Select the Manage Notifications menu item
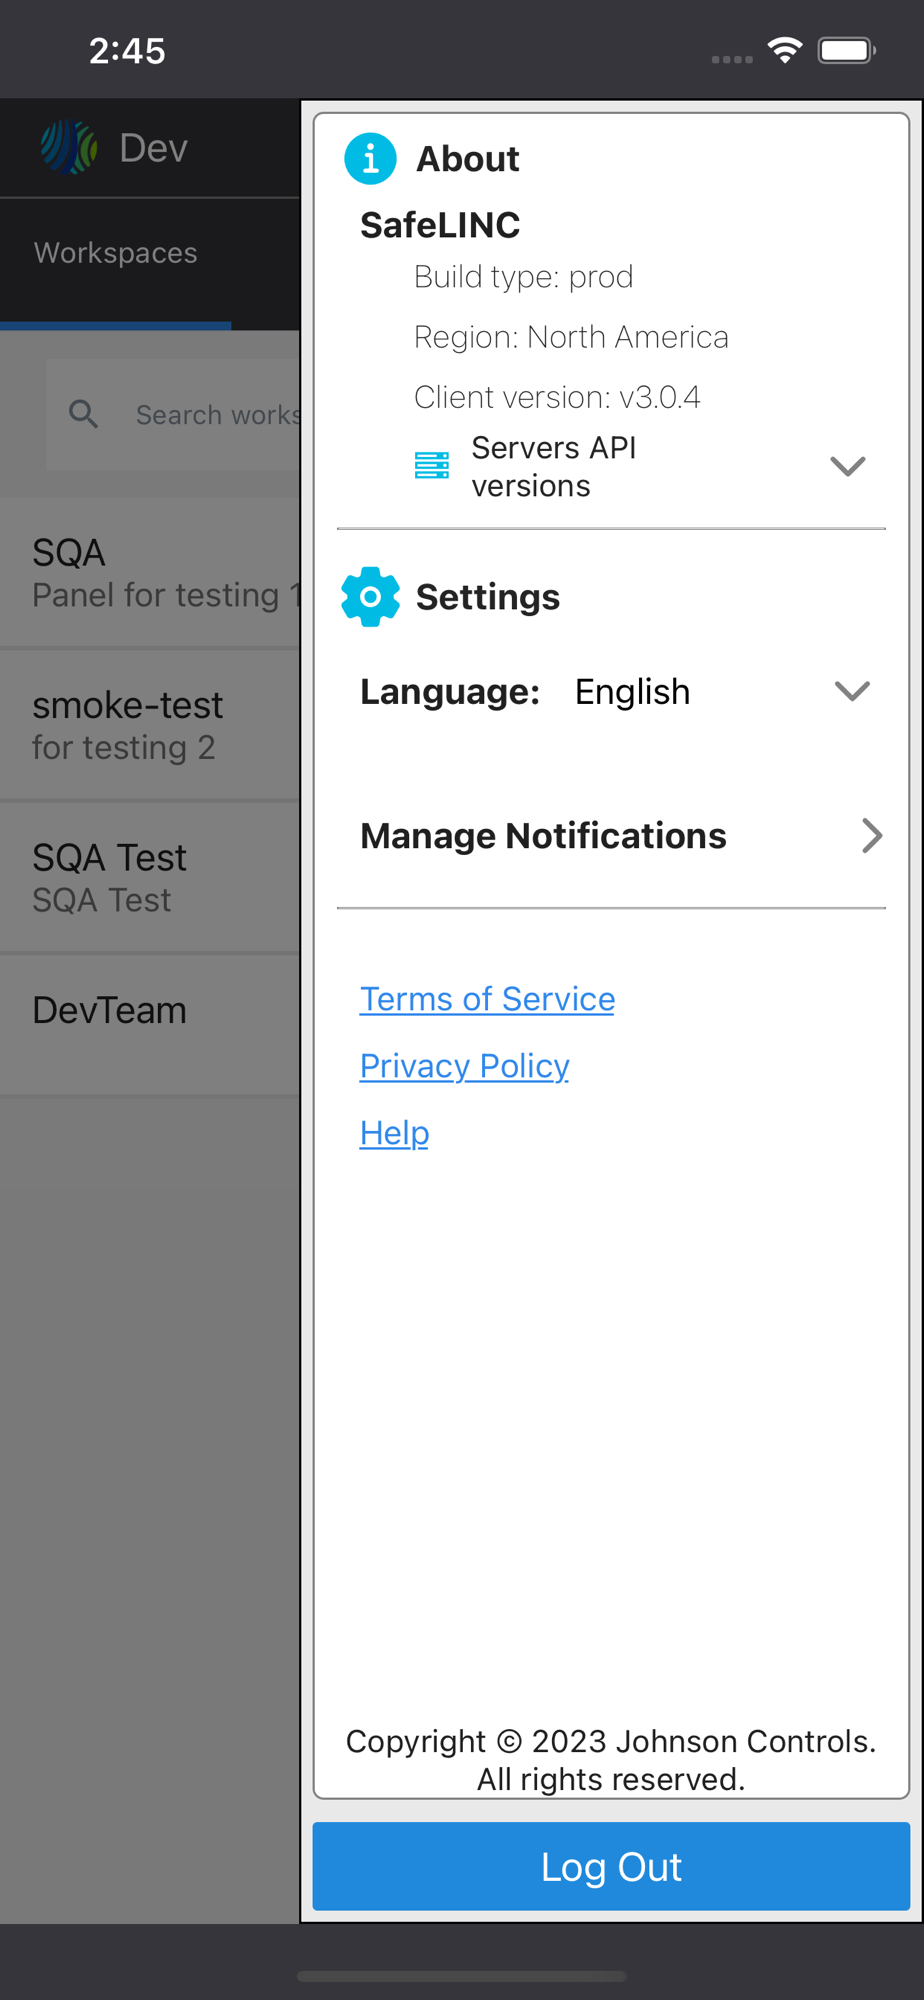The image size is (924, 2000). coord(543,836)
